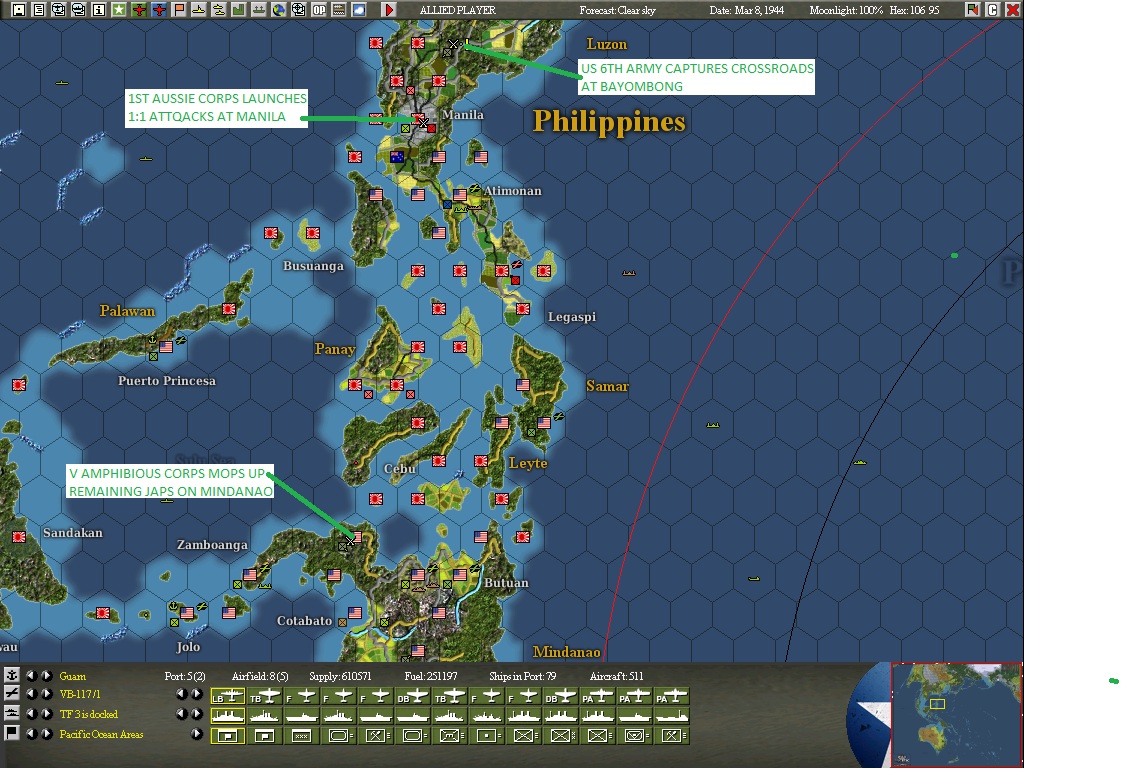Image resolution: width=1137 pixels, height=774 pixels.
Task: Page air group icons row right
Action: coord(197,693)
